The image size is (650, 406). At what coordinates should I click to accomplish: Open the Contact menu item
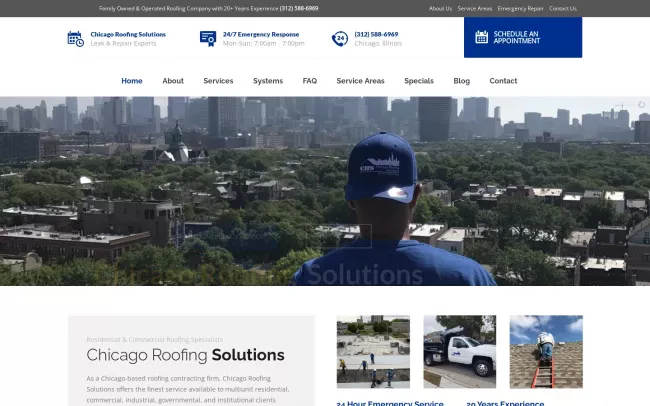pyautogui.click(x=503, y=81)
